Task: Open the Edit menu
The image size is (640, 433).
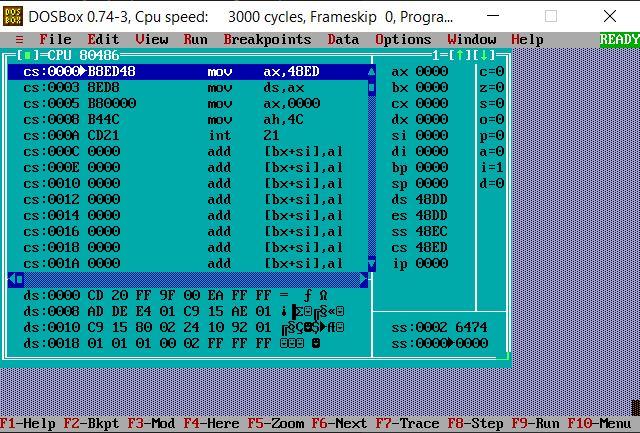Action: point(103,40)
